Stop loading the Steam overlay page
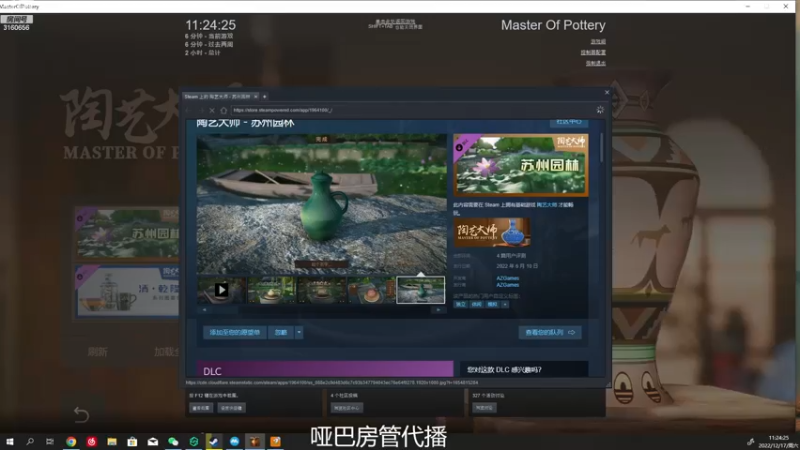This screenshot has width=800, height=450. click(x=212, y=110)
